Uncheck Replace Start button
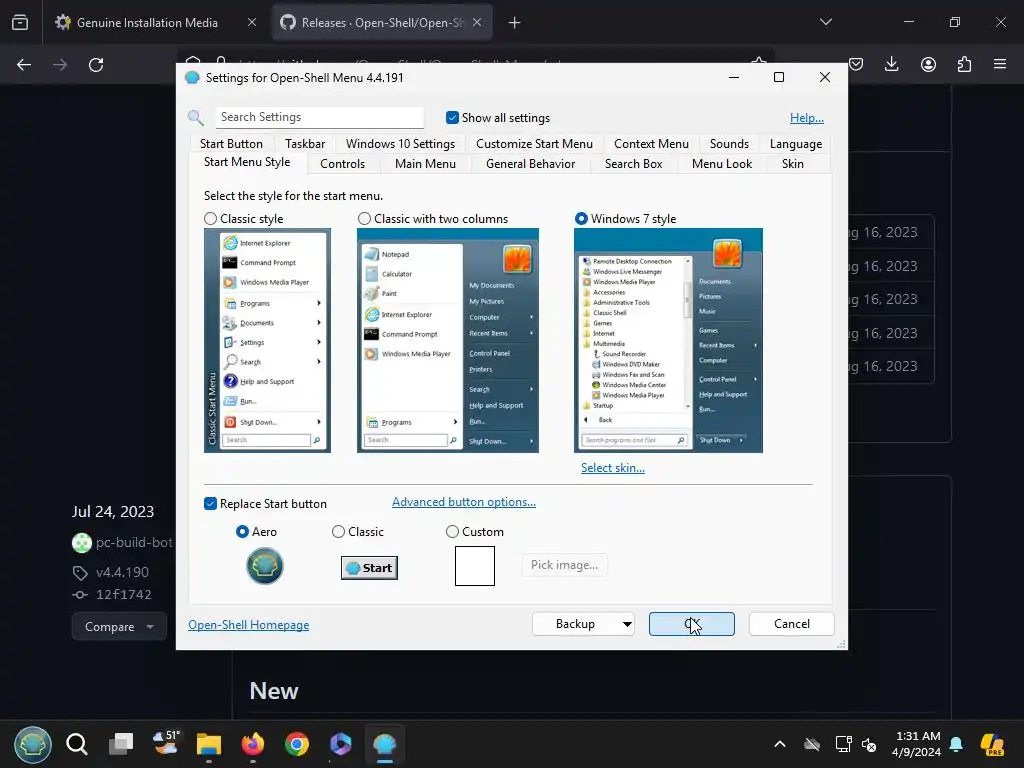 tap(210, 504)
